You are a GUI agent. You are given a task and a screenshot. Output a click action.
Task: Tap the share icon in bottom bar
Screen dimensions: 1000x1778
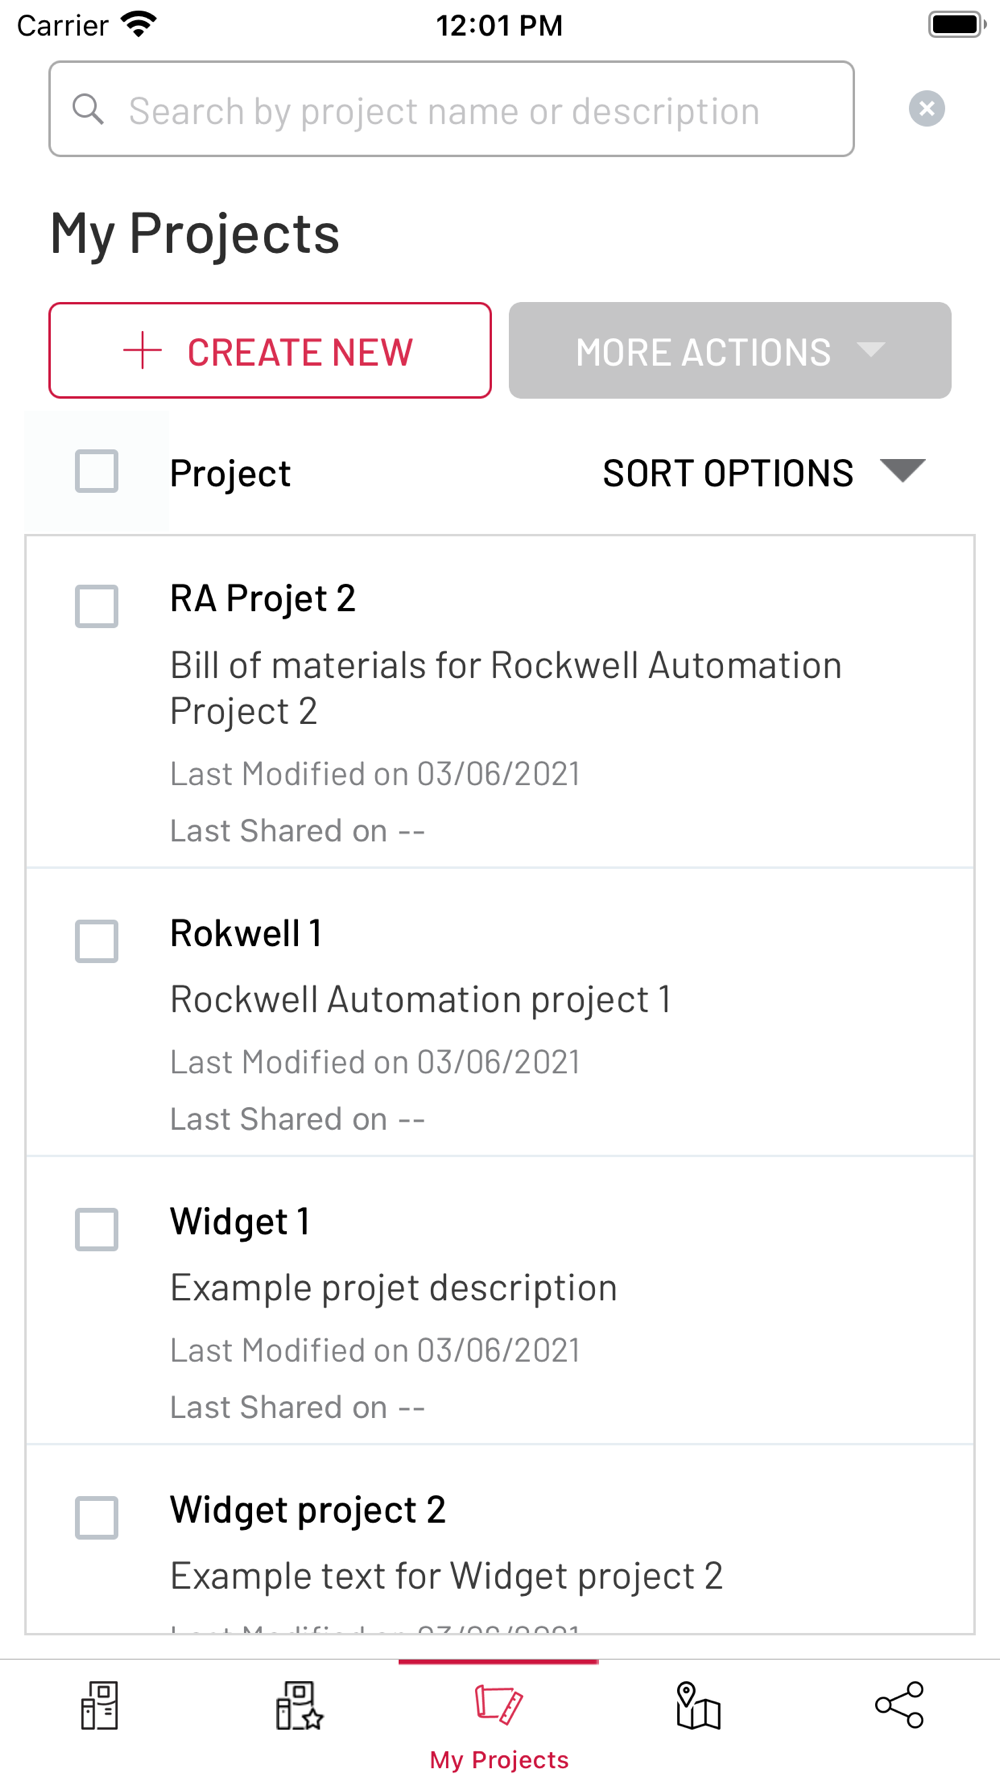click(x=899, y=1705)
